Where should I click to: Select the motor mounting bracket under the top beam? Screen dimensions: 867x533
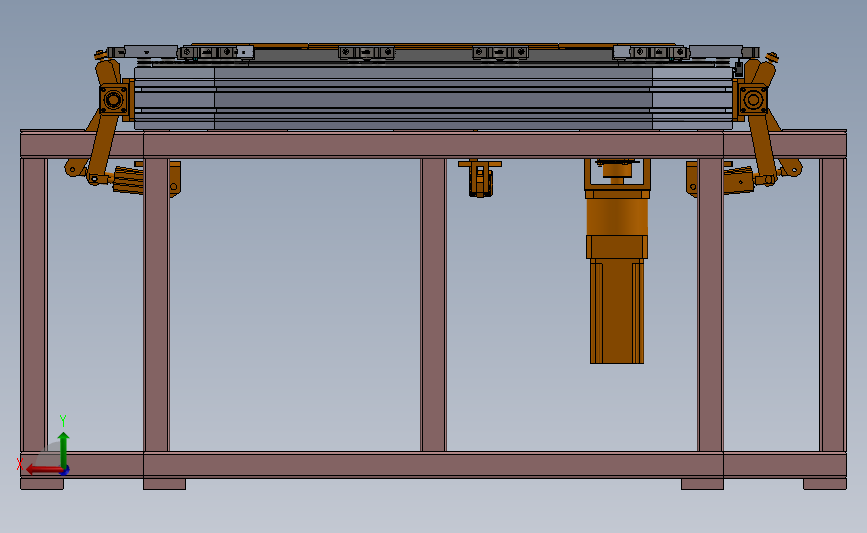pos(617,175)
